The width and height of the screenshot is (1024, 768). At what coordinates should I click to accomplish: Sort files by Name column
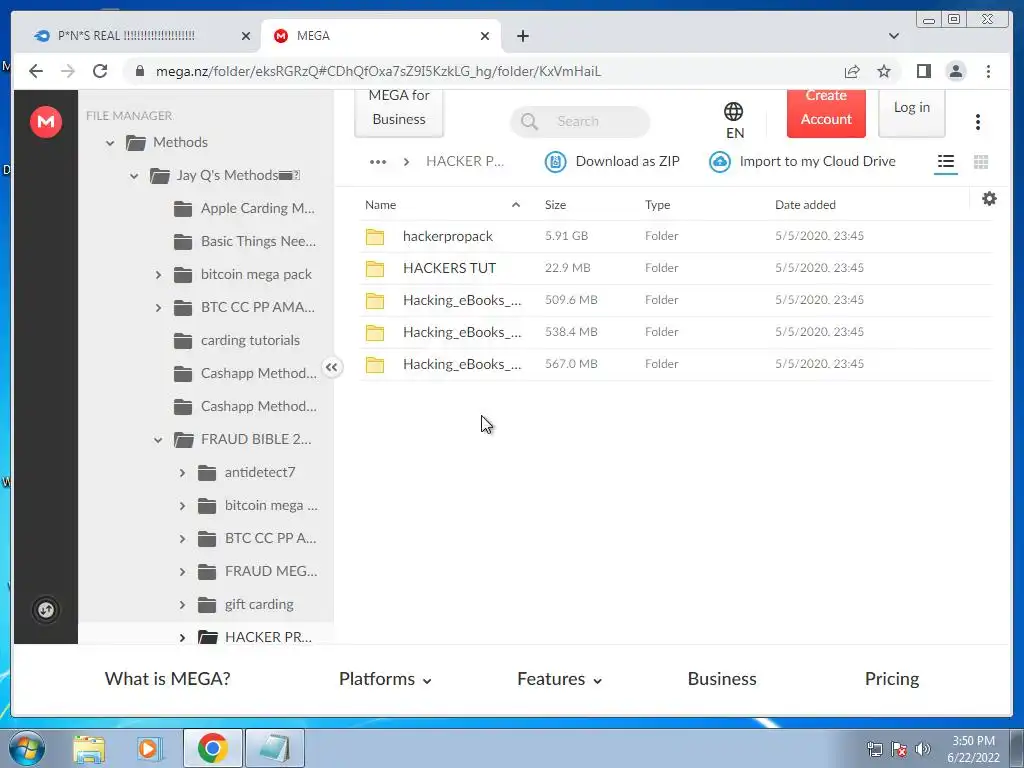[381, 205]
